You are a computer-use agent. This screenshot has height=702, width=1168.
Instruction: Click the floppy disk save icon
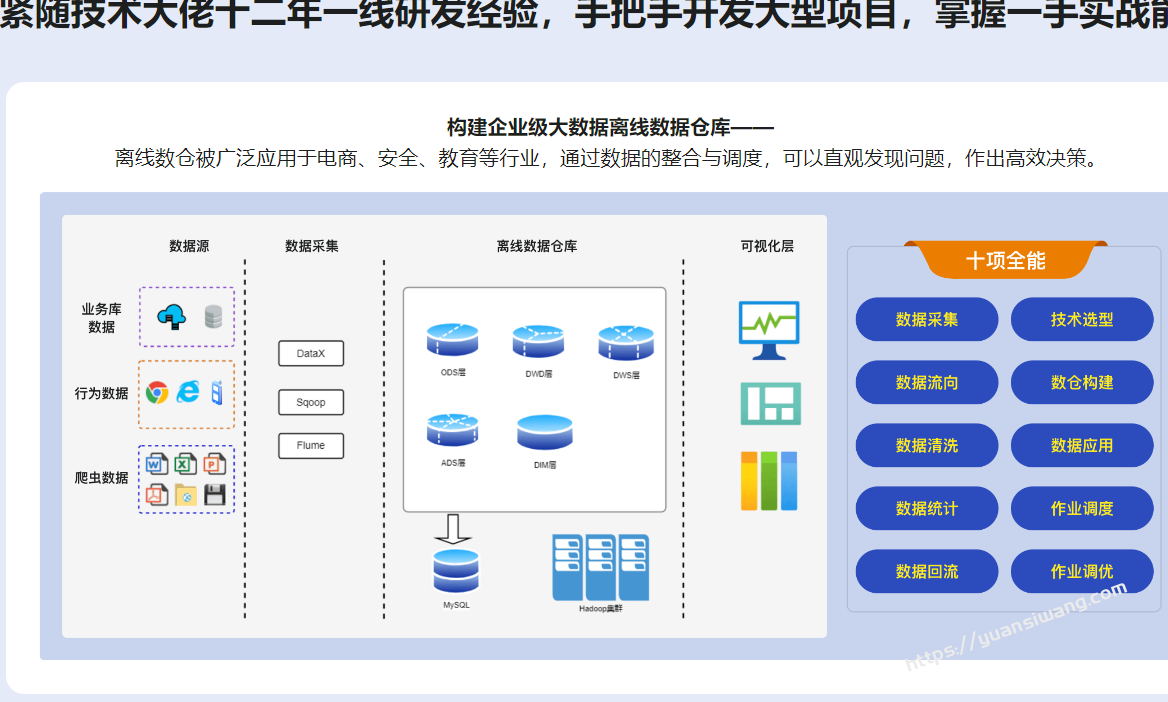[x=215, y=494]
